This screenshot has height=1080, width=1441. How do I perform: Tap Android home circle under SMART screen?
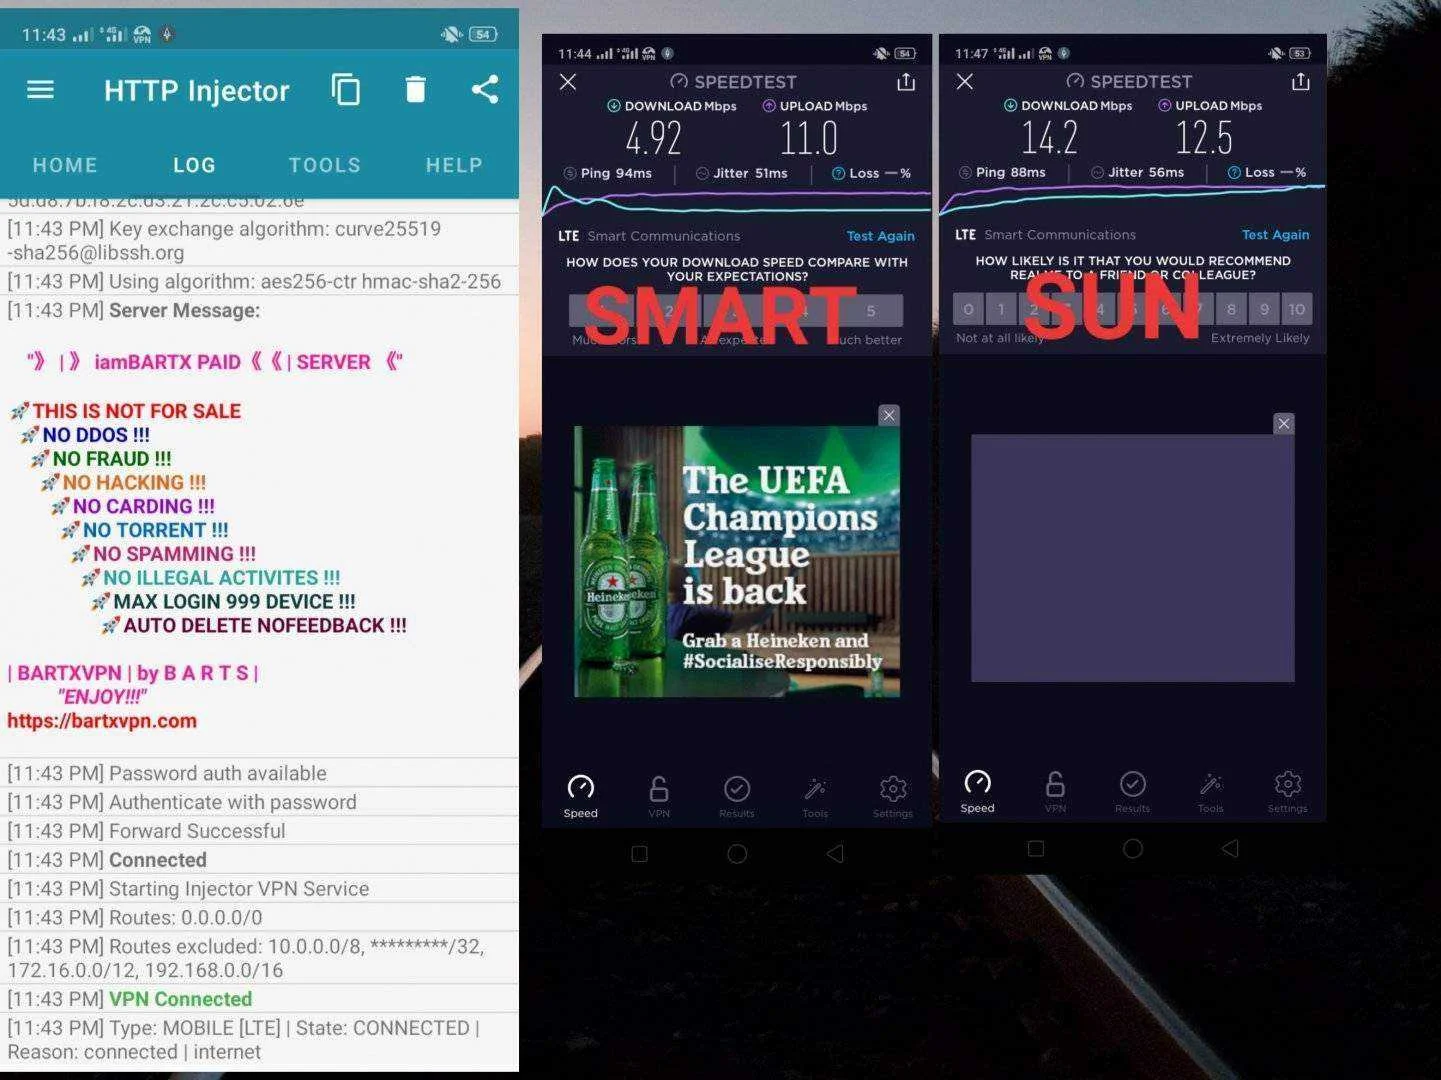[x=737, y=854]
